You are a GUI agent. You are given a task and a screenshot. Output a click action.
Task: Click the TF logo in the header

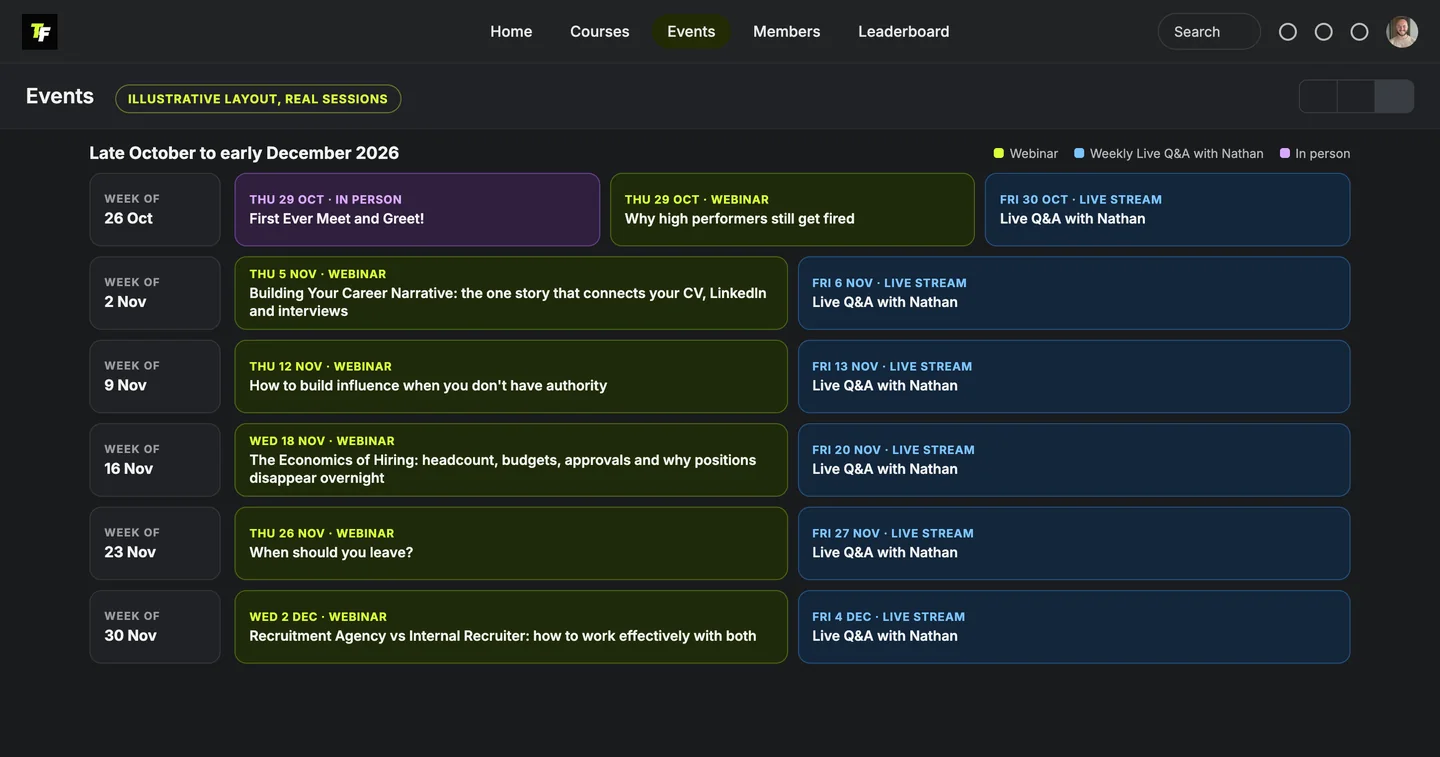pyautogui.click(x=40, y=32)
